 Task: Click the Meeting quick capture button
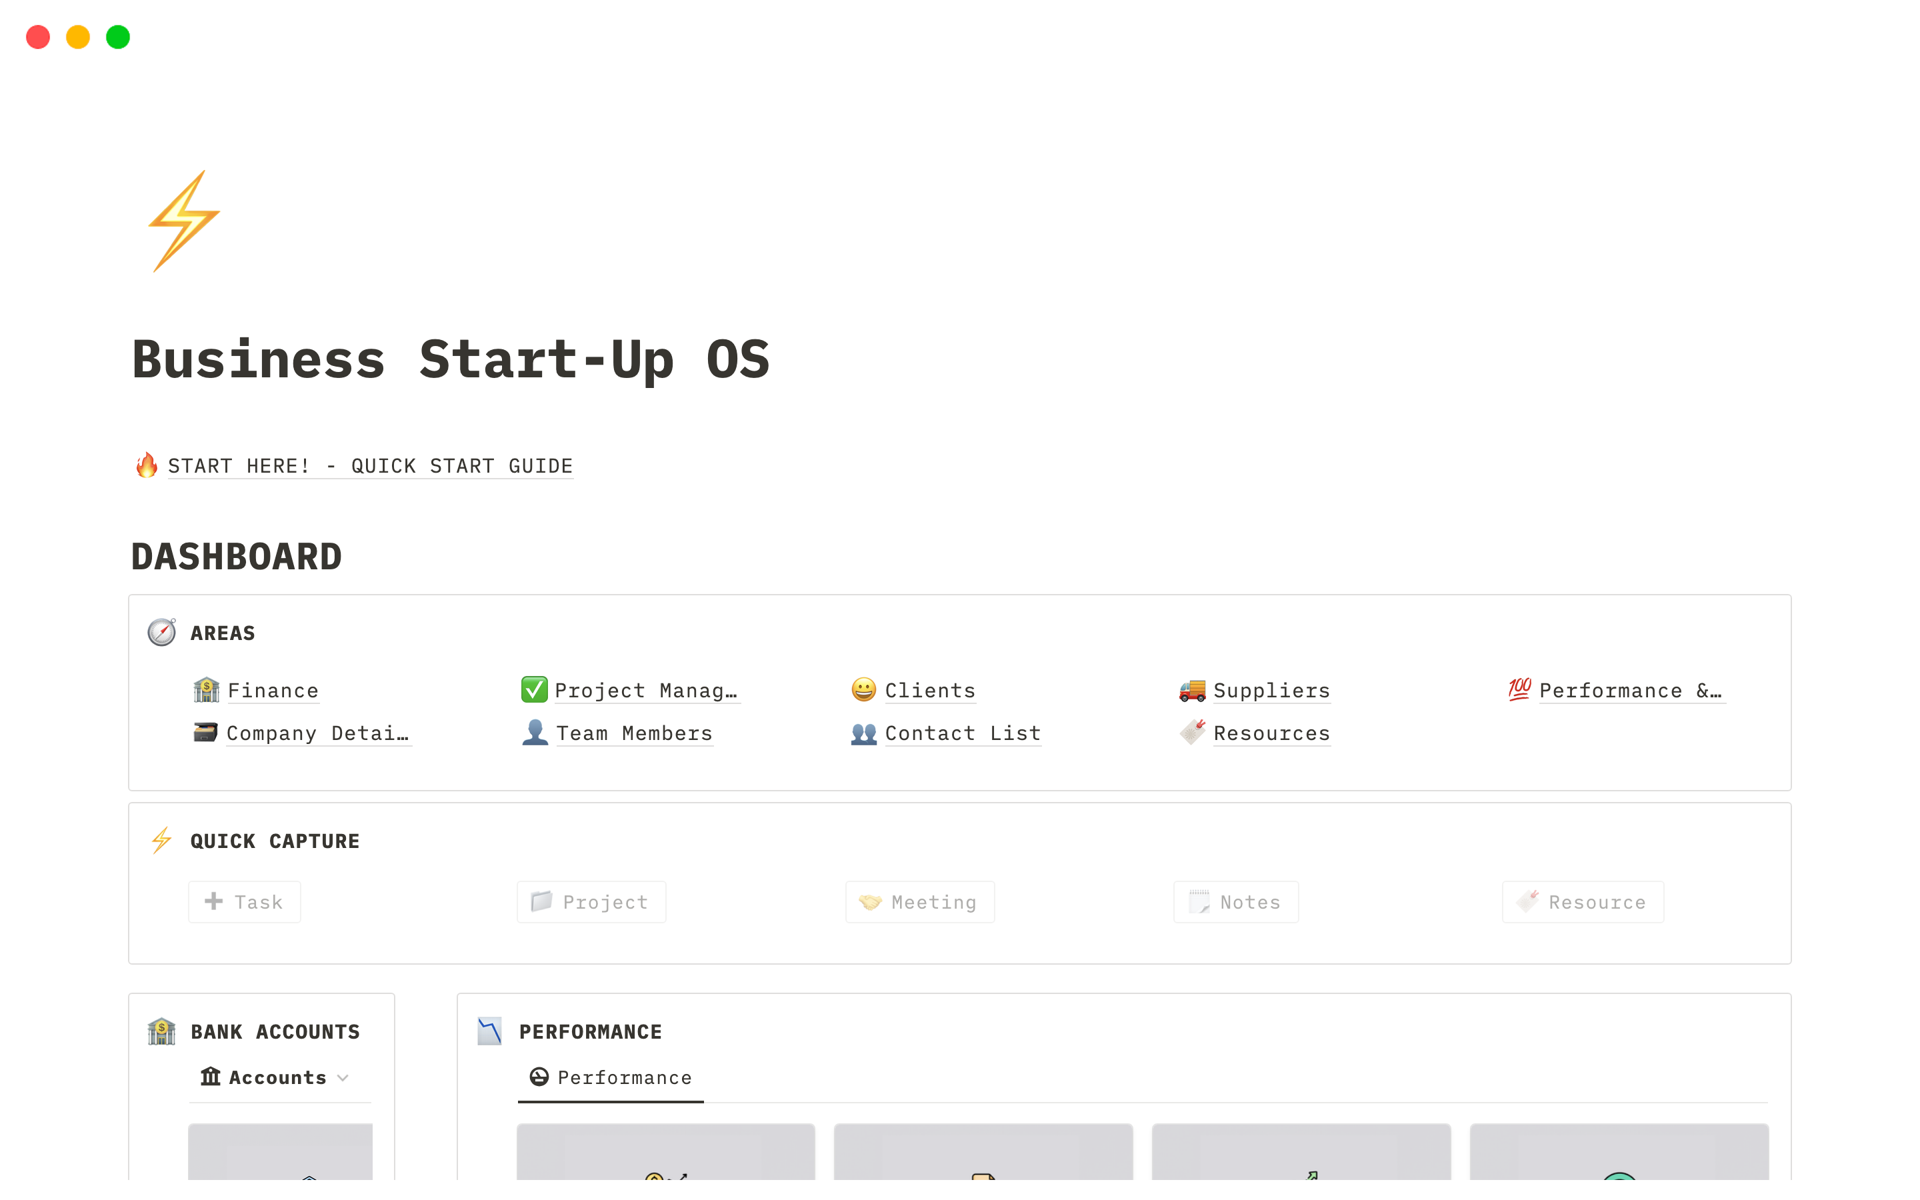point(919,901)
